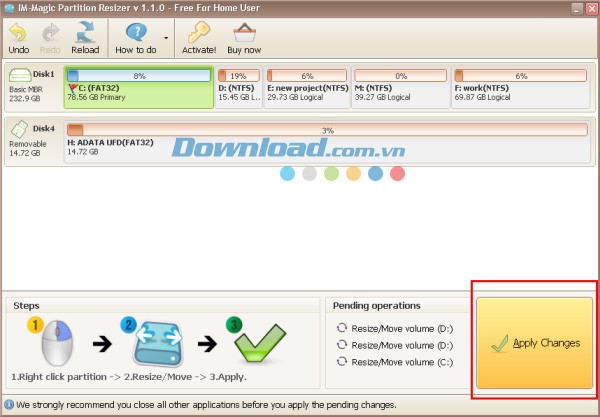
Task: Click the C: partition red flag icon
Action: [73, 88]
